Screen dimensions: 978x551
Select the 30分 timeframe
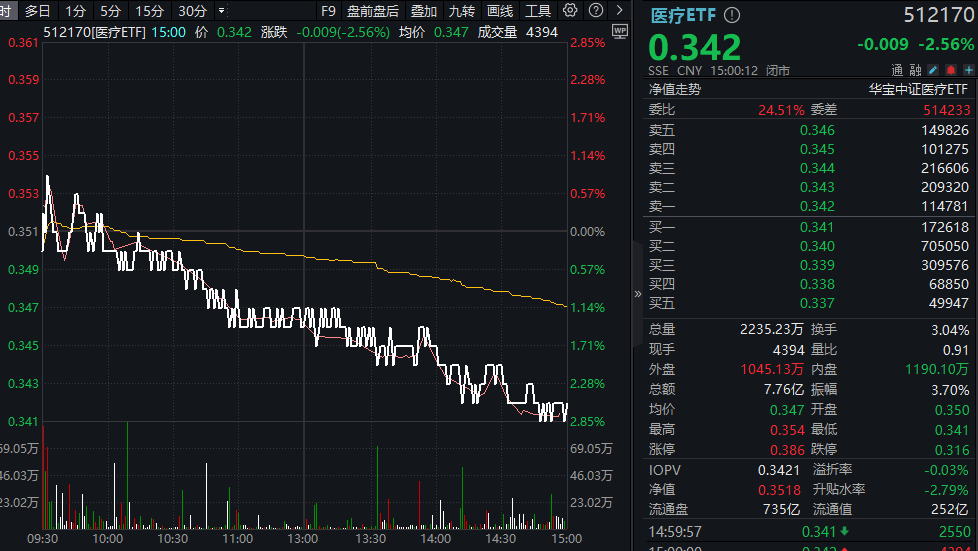point(192,11)
